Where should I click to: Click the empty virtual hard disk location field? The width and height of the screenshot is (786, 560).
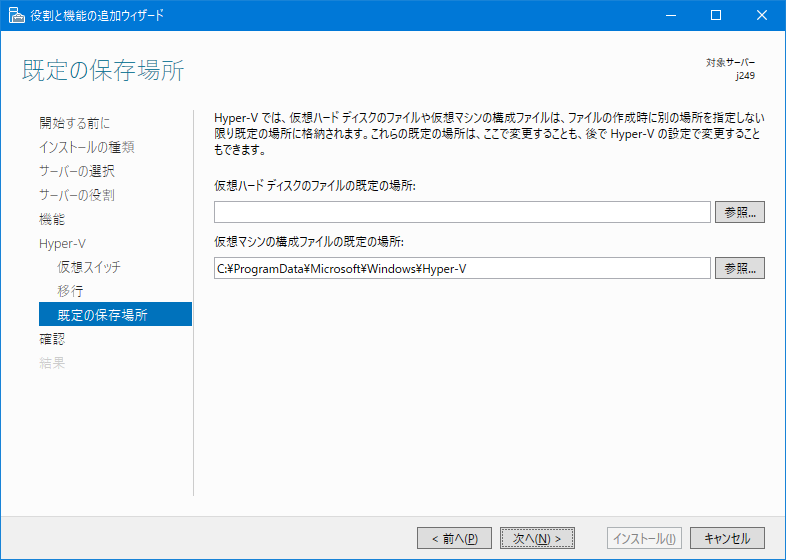click(x=462, y=212)
